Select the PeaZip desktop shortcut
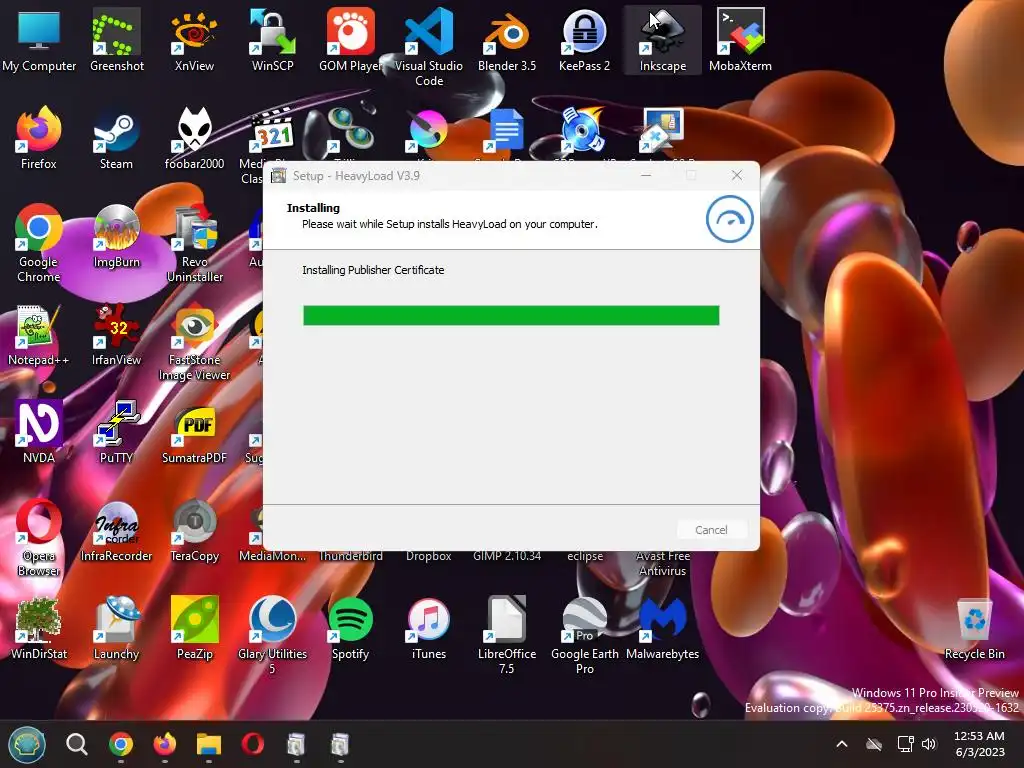 (x=194, y=628)
